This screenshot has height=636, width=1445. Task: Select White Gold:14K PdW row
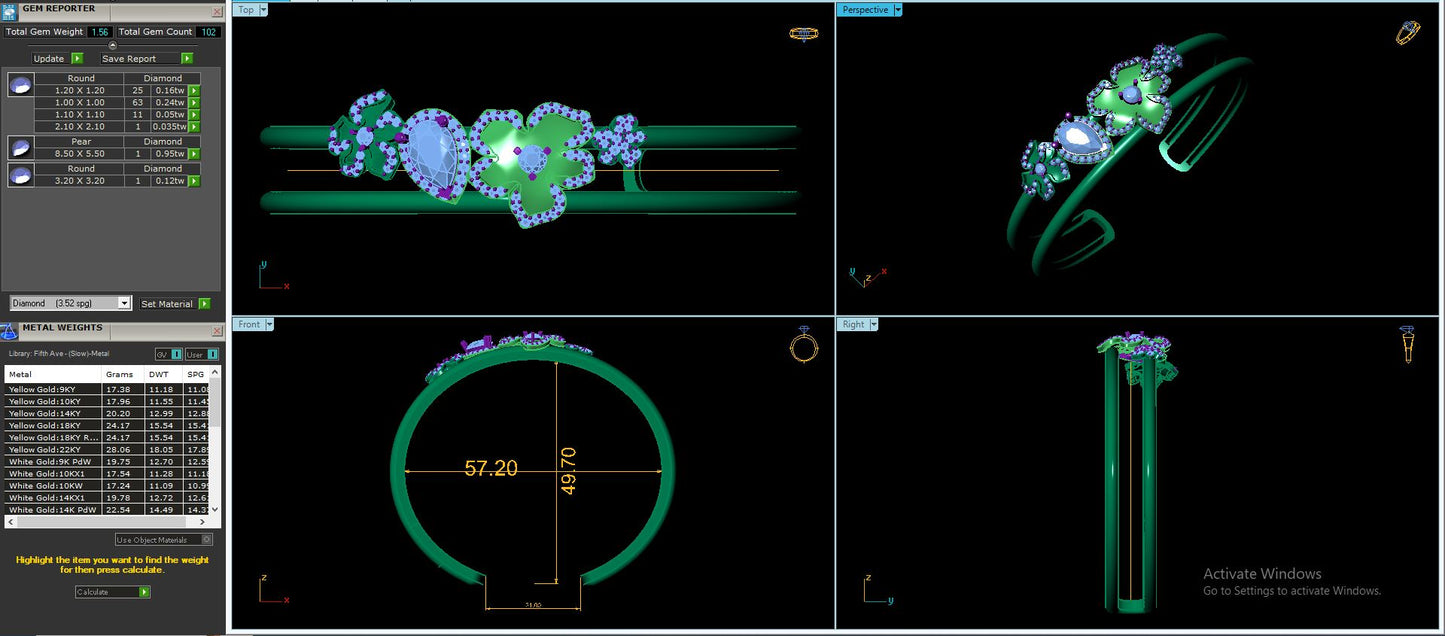click(x=107, y=510)
